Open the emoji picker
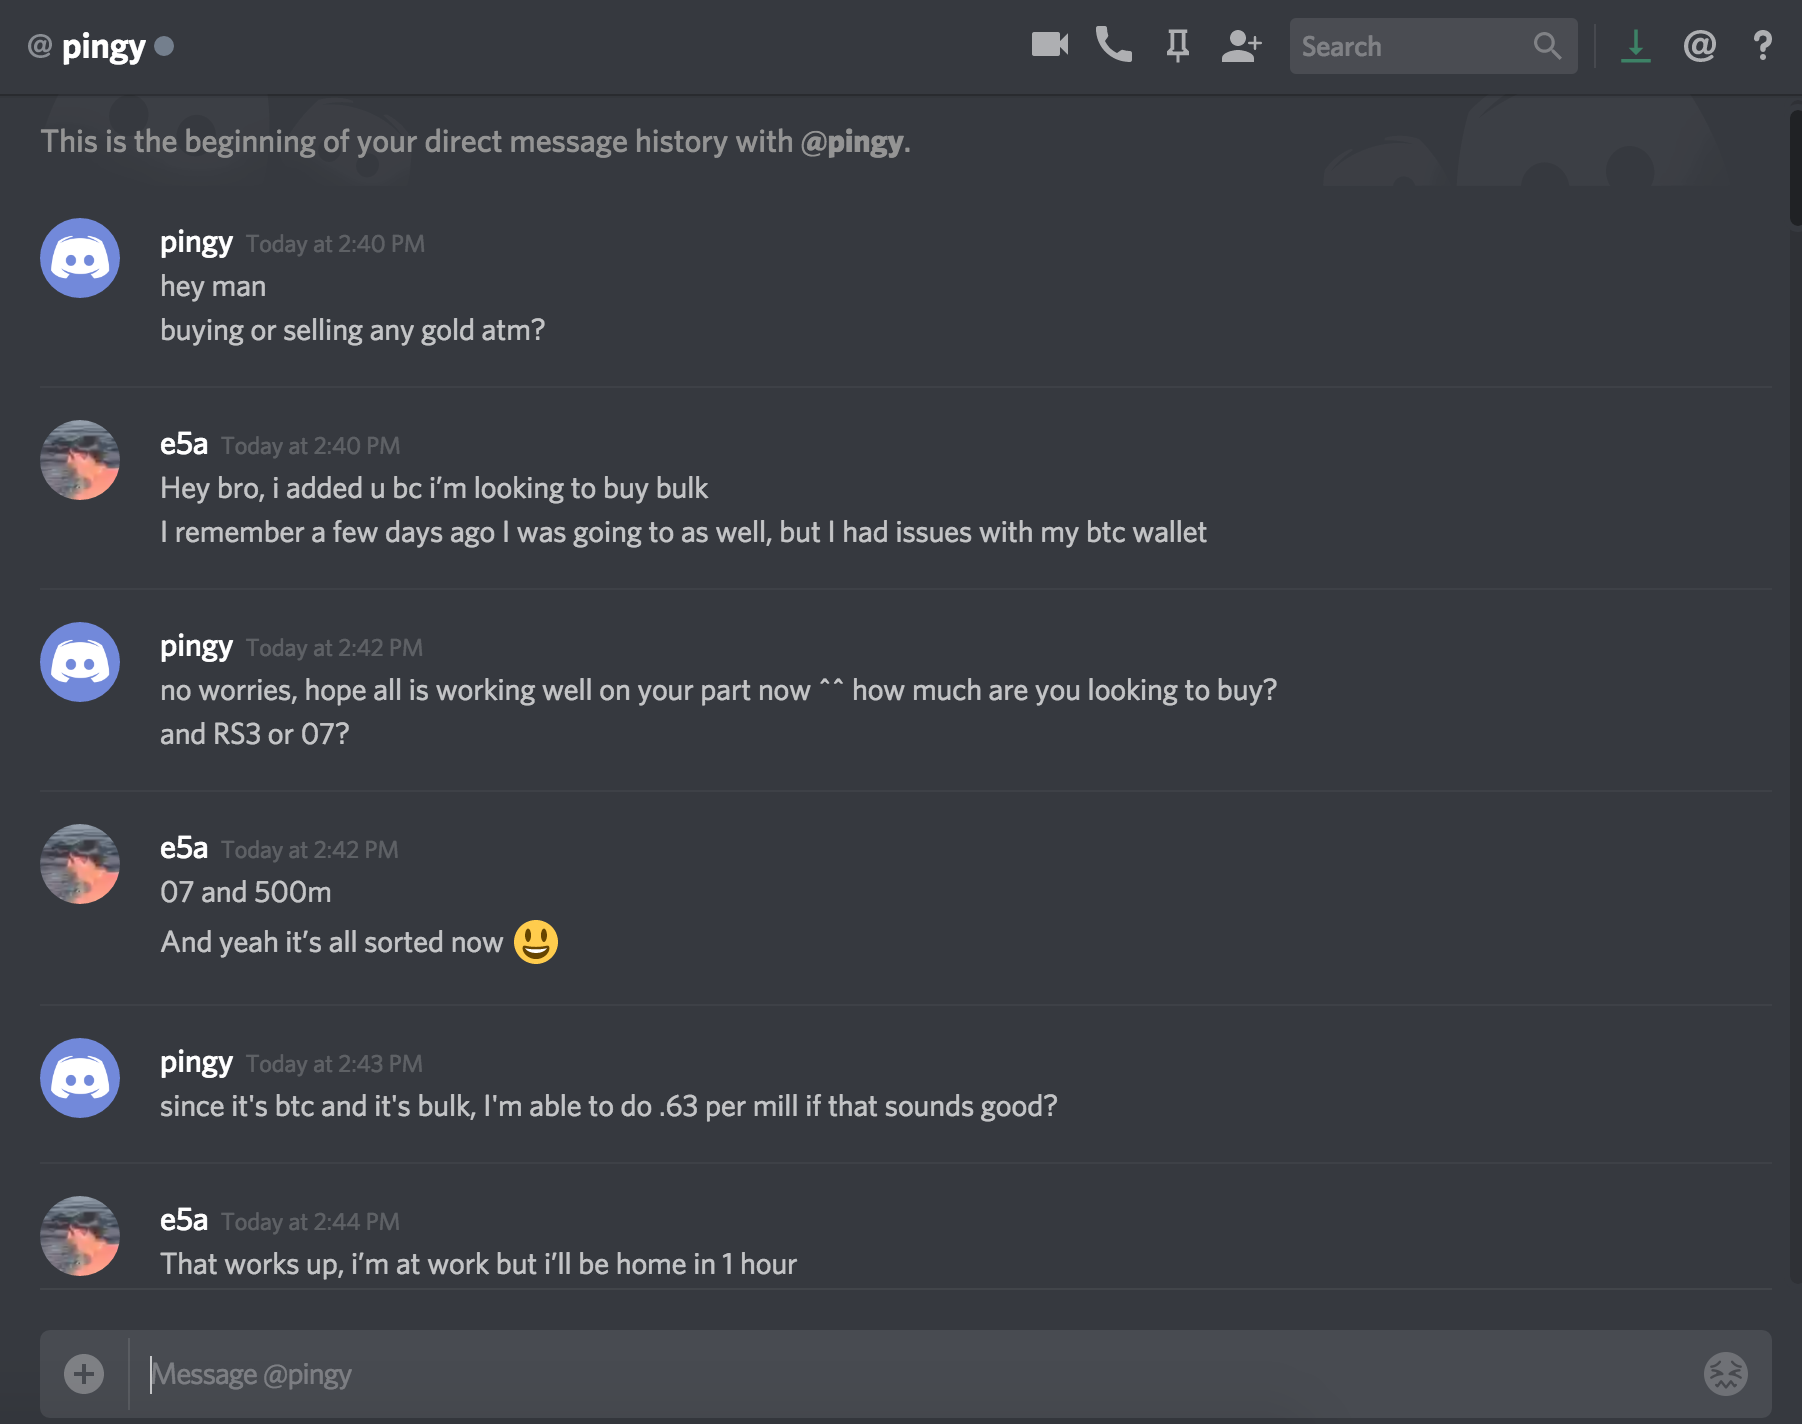 (x=1725, y=1373)
